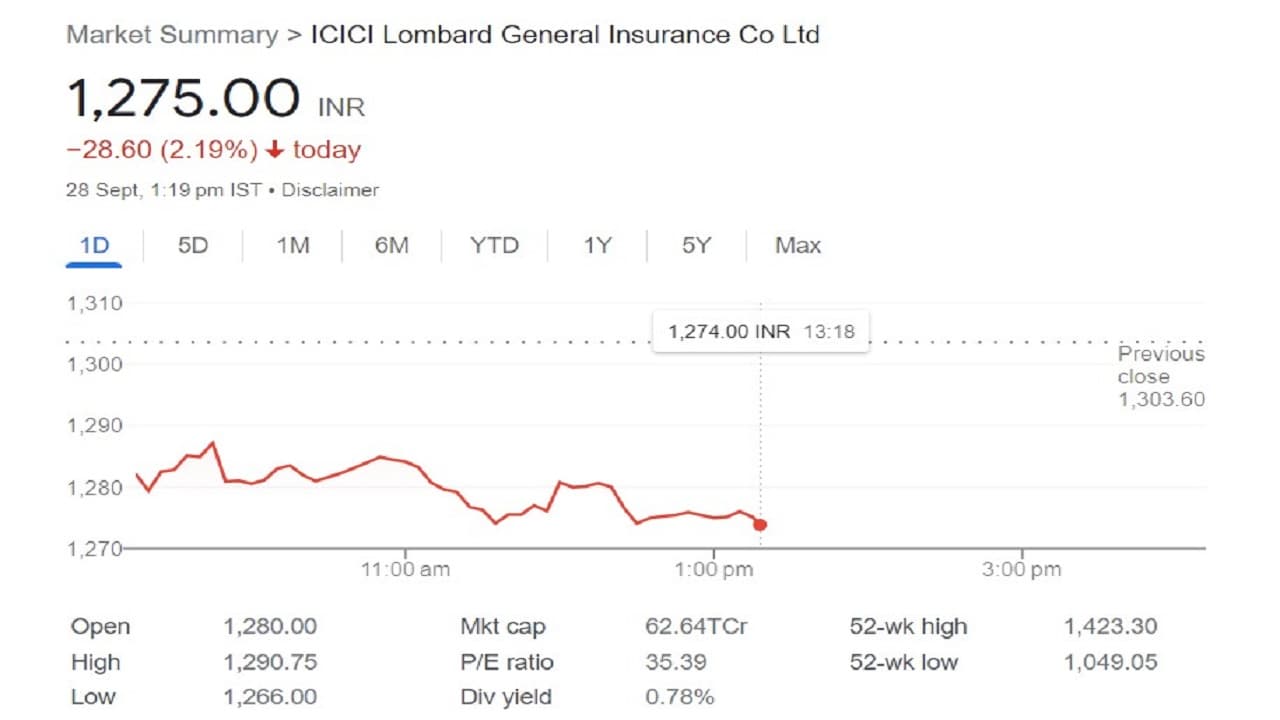Select the Max time range tab
1280x720 pixels.
797,245
